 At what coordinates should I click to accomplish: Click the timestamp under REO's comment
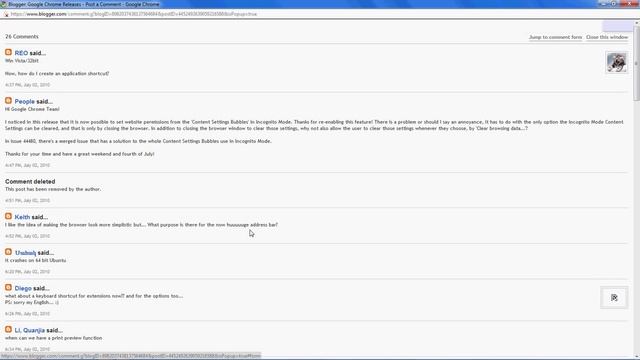[x=27, y=85]
